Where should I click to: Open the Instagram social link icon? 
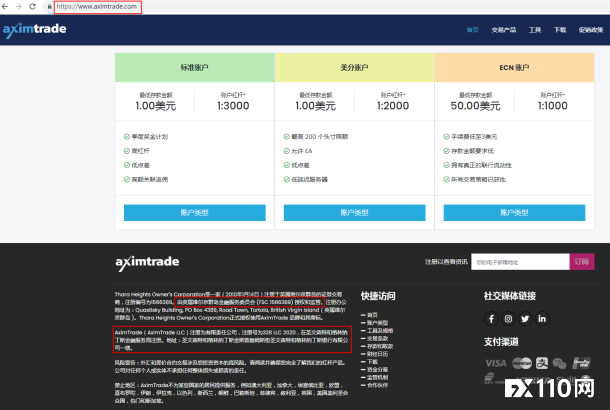coord(508,318)
